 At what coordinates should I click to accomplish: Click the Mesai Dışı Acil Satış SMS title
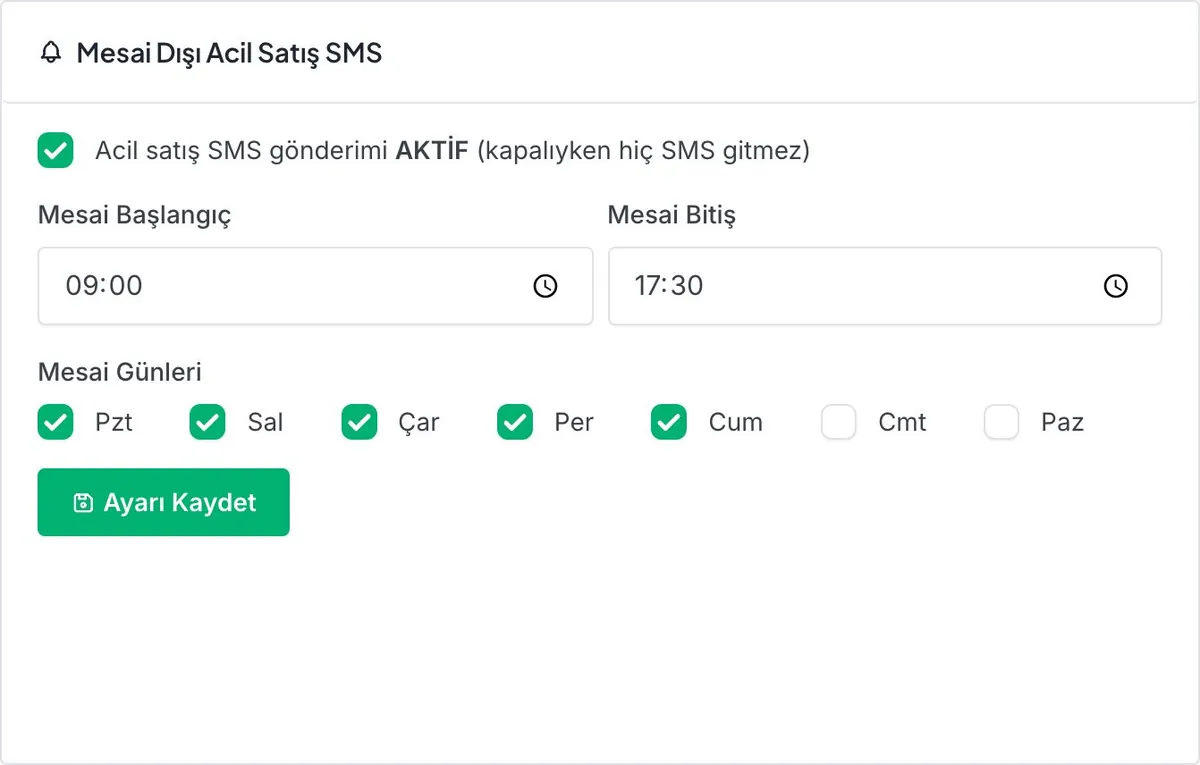[229, 53]
